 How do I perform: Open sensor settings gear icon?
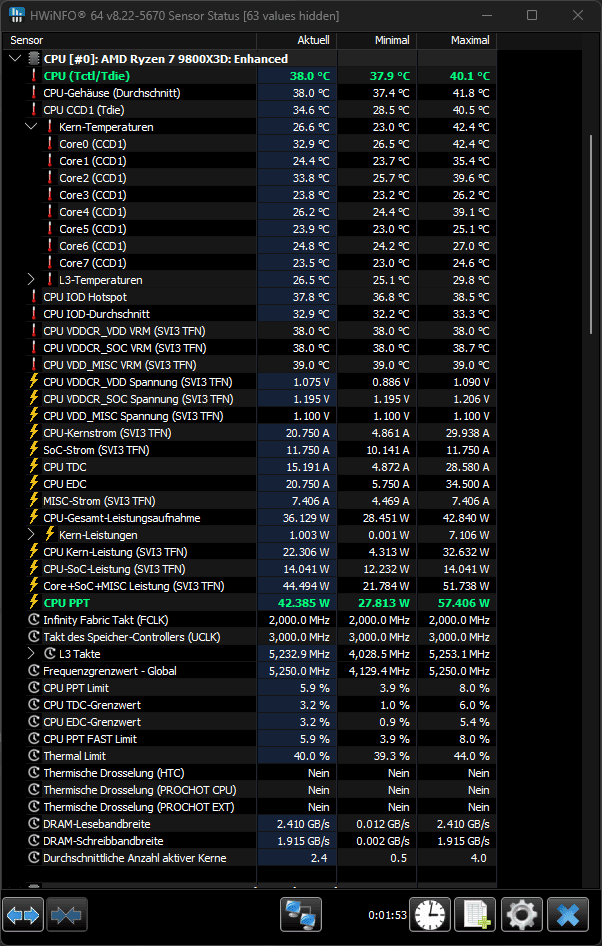coord(522,915)
